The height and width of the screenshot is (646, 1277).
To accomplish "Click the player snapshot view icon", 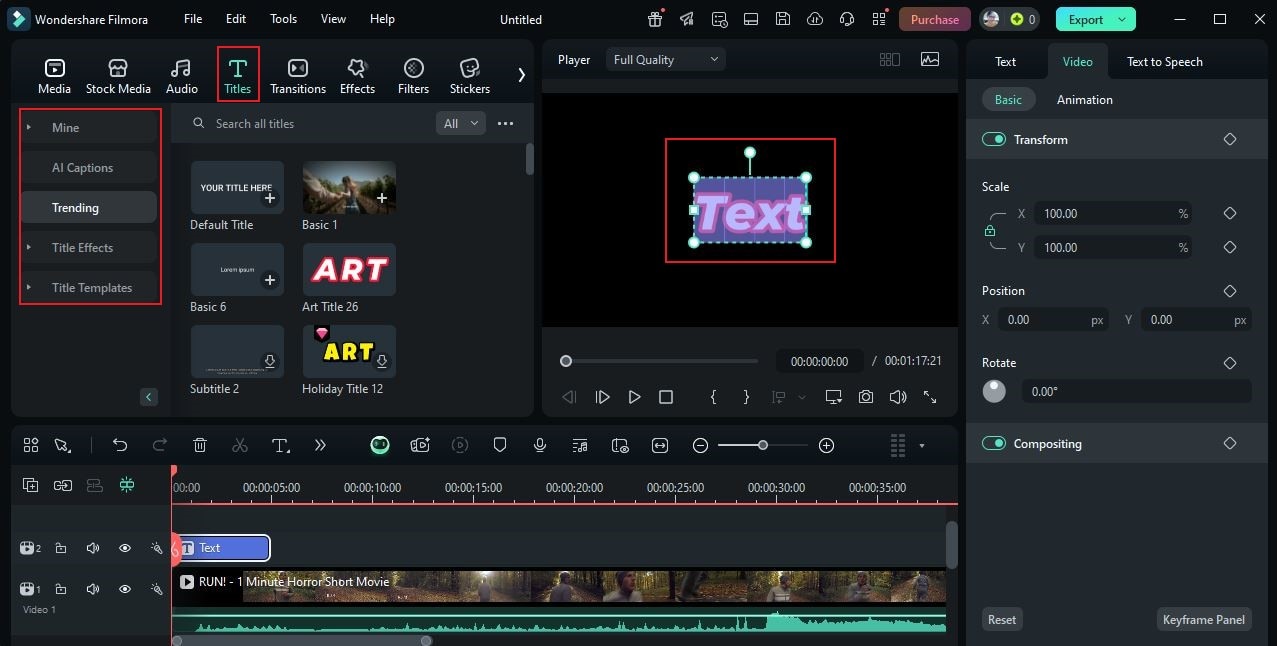I will [930, 59].
